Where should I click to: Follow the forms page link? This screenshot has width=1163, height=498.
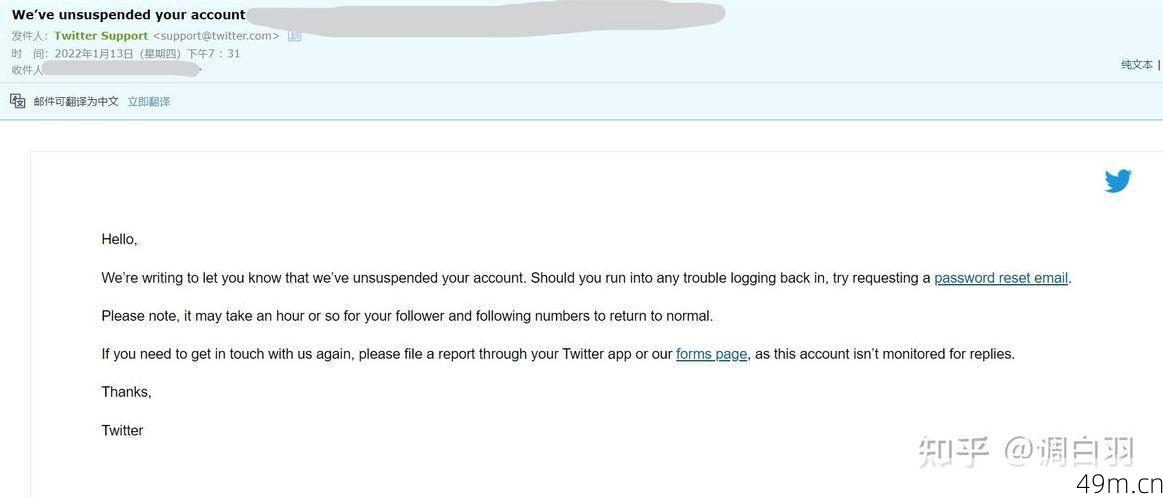click(x=711, y=354)
